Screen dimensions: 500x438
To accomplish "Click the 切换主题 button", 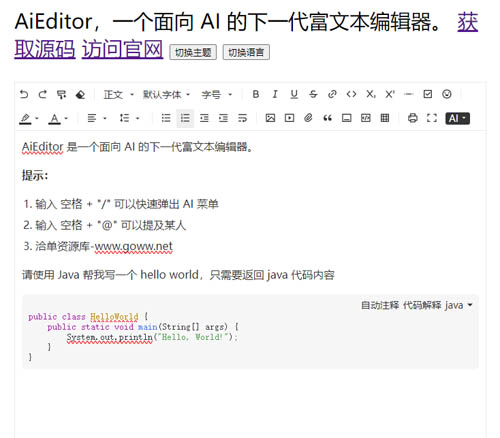I will coord(193,52).
